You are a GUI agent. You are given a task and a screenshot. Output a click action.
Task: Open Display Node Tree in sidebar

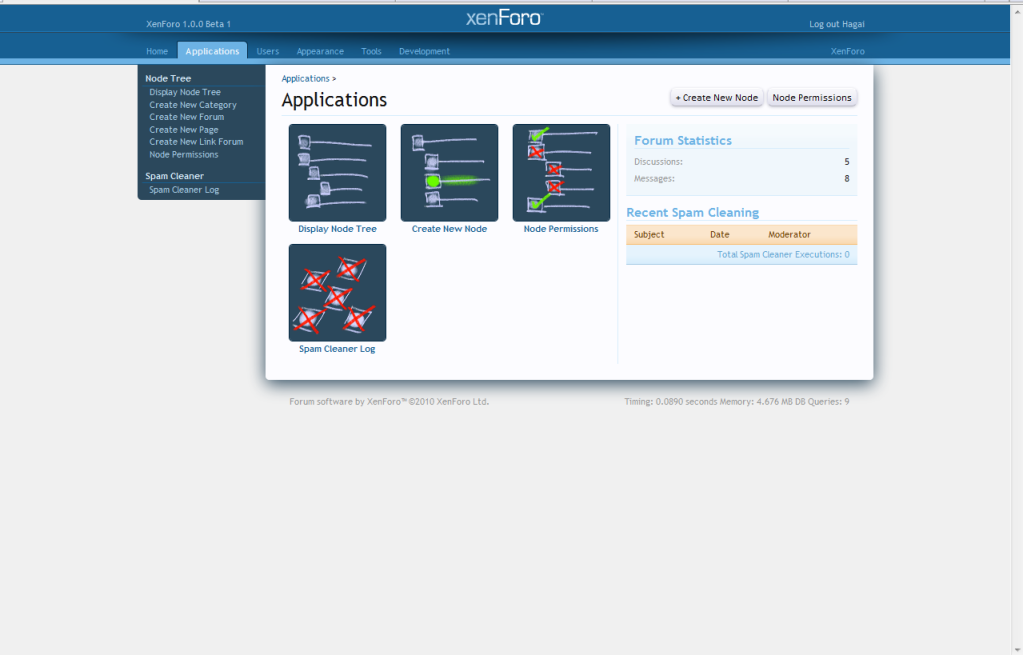coord(185,92)
